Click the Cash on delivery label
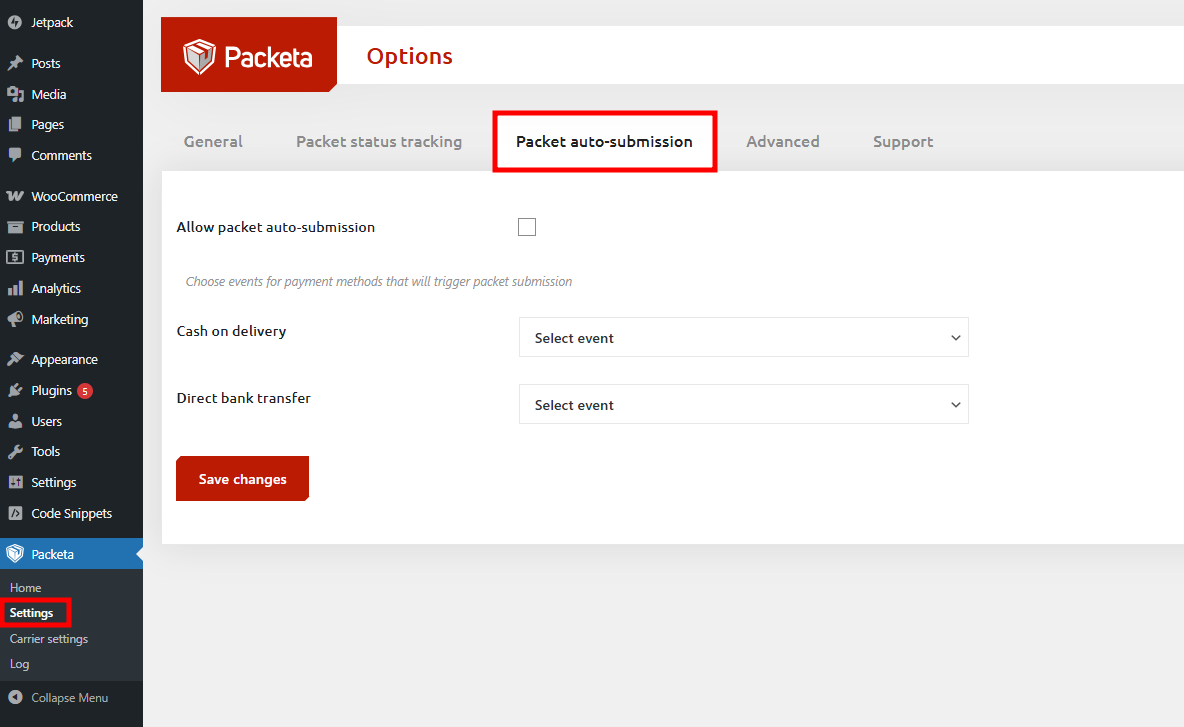Screen dimensions: 1184x727 pos(231,331)
